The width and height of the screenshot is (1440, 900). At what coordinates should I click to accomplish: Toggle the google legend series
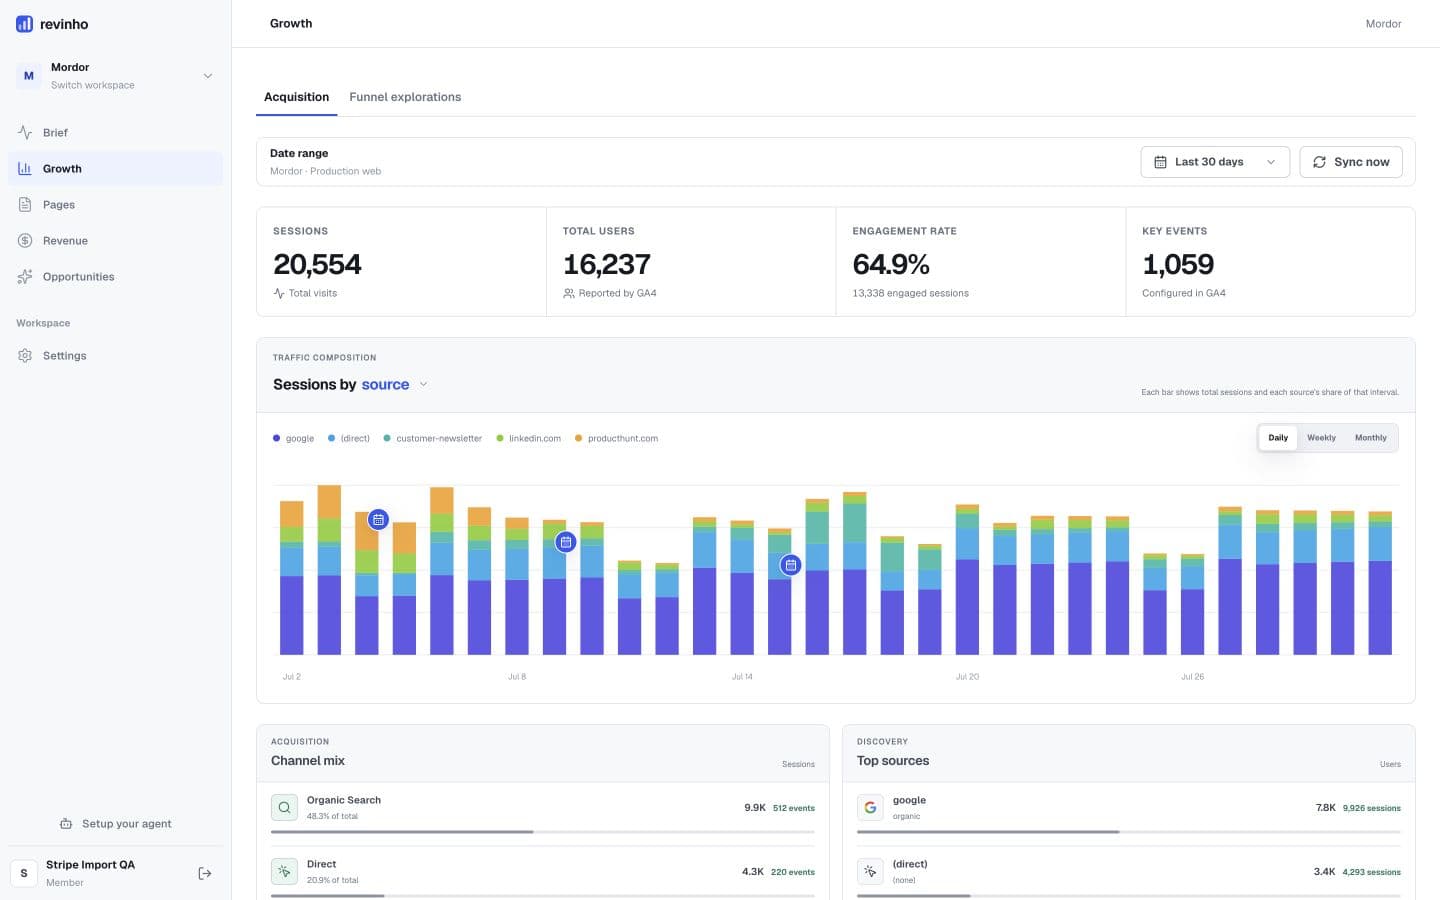(293, 438)
